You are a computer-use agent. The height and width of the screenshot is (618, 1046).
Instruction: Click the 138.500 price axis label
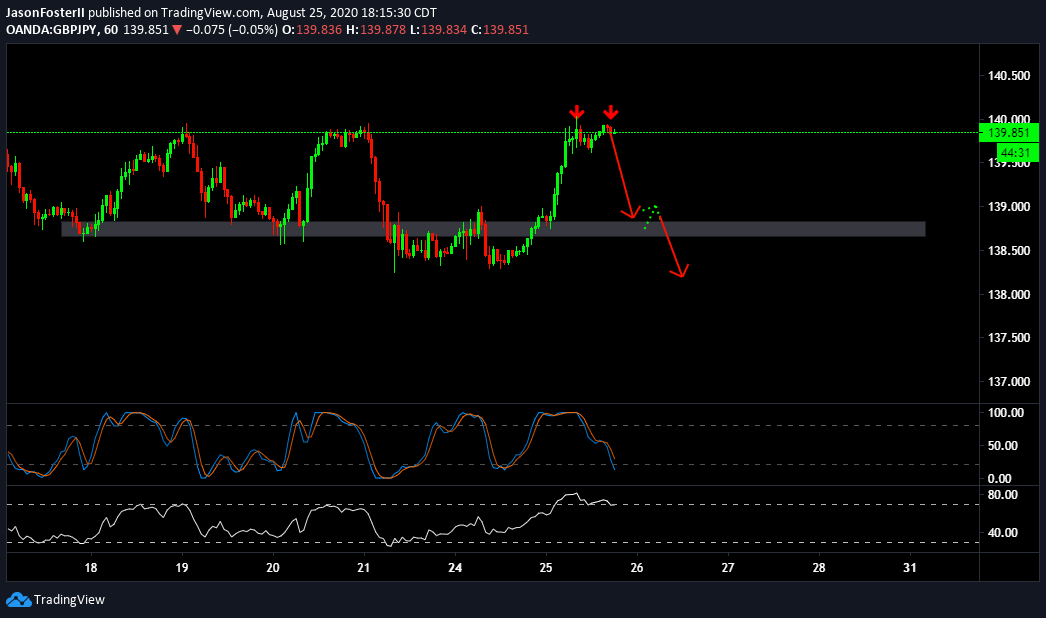tap(1009, 251)
